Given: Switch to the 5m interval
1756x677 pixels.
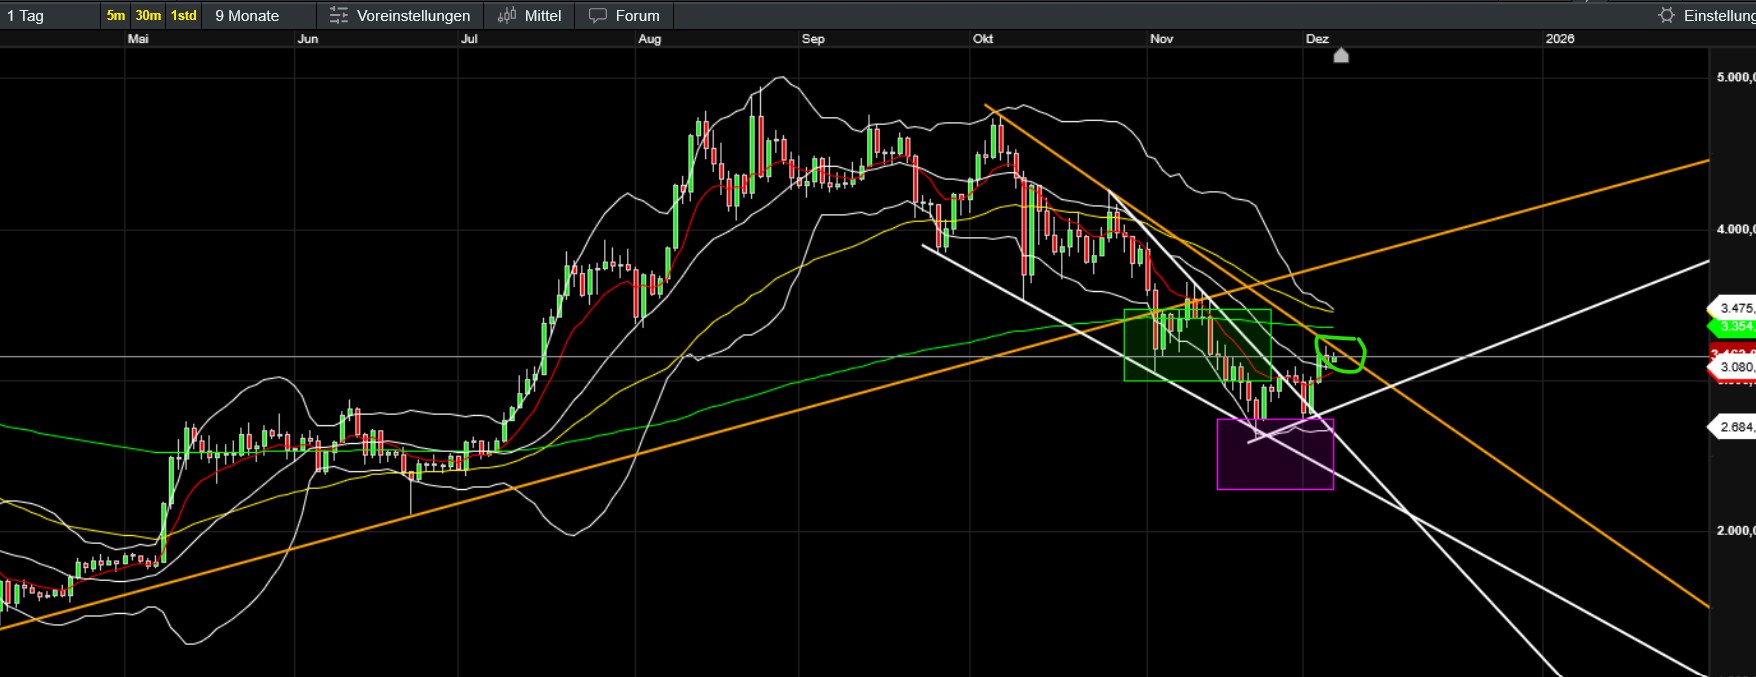Looking at the screenshot, I should point(116,15).
